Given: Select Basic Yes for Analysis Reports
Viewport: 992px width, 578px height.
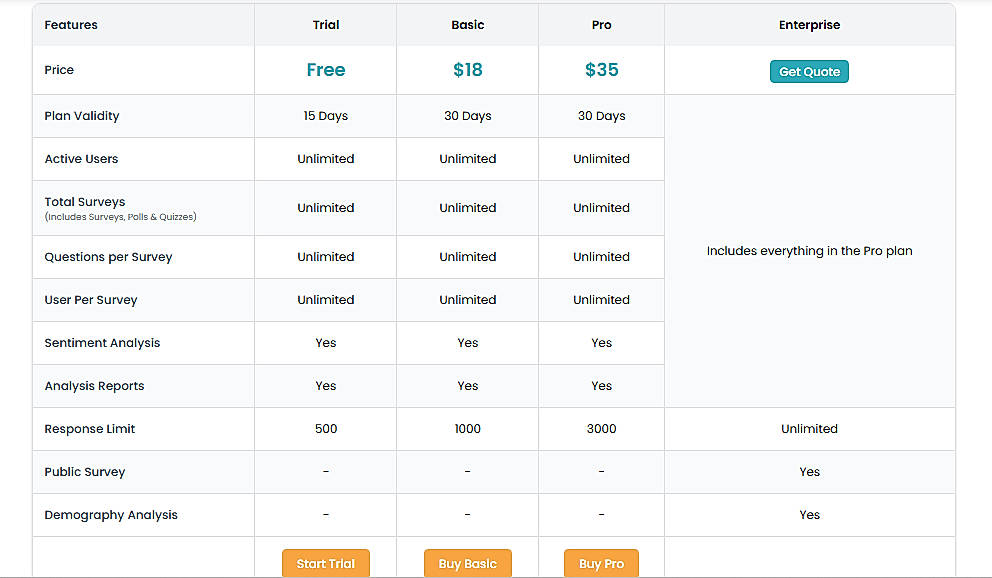Looking at the screenshot, I should click(x=468, y=386).
